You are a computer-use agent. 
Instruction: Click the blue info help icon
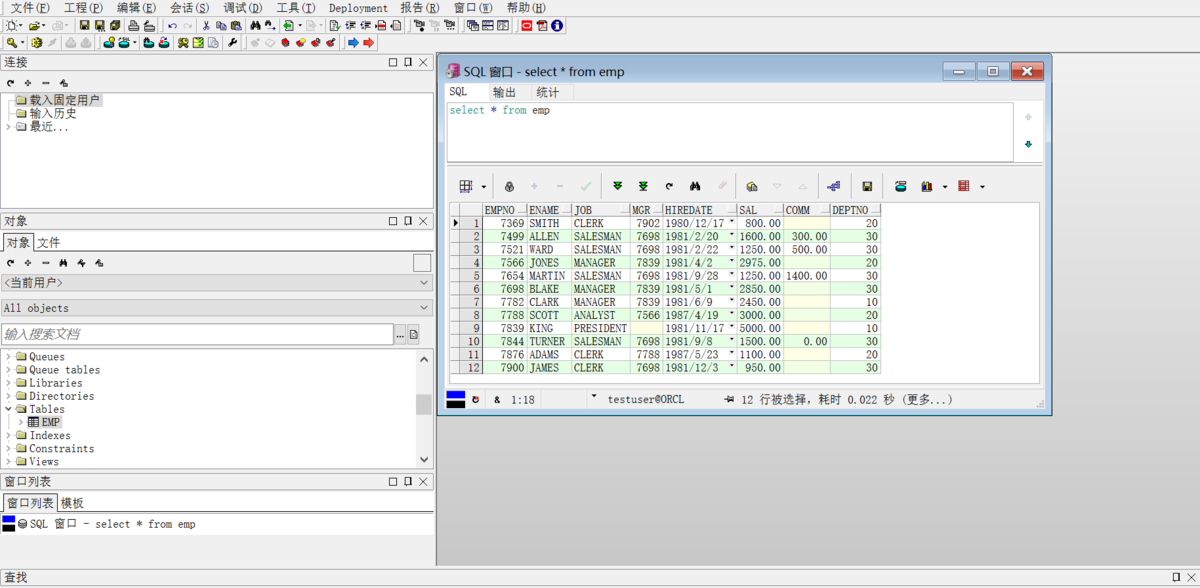point(557,25)
